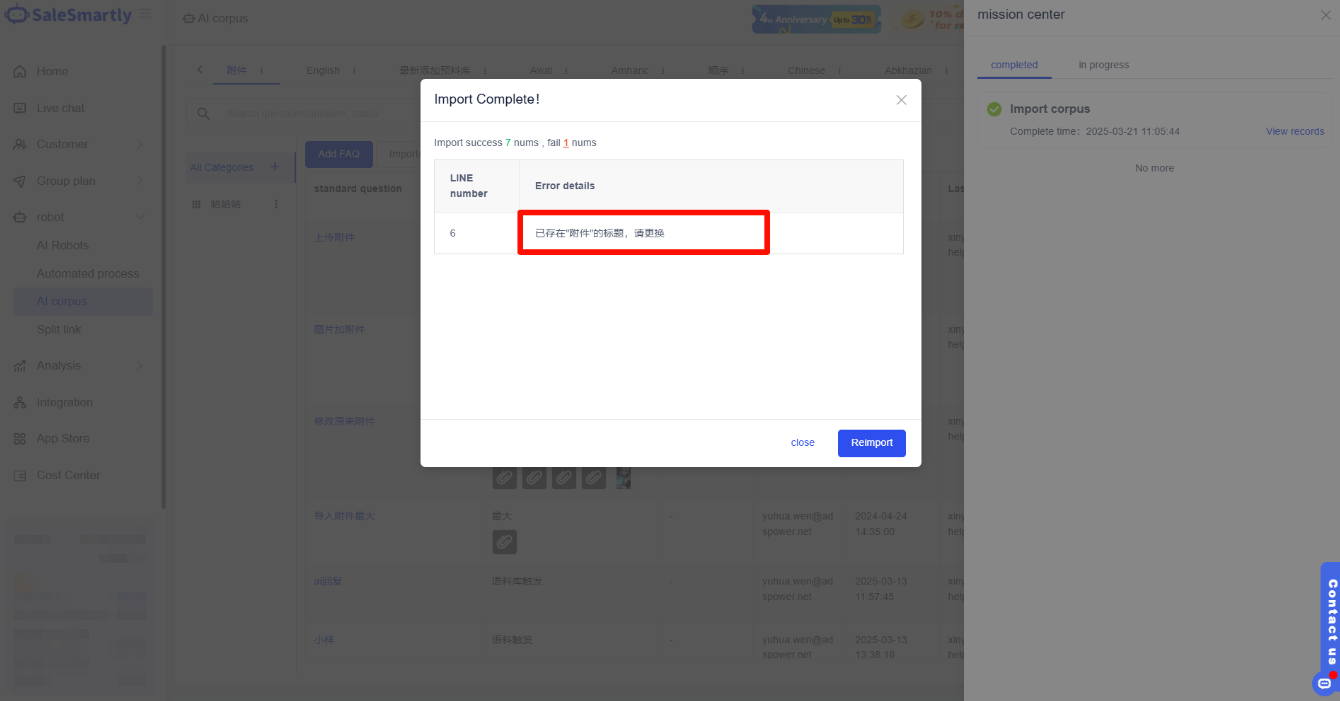The width and height of the screenshot is (1340, 701).
Task: Open the kebab menu on 顺序 tab
Action: [x=742, y=71]
